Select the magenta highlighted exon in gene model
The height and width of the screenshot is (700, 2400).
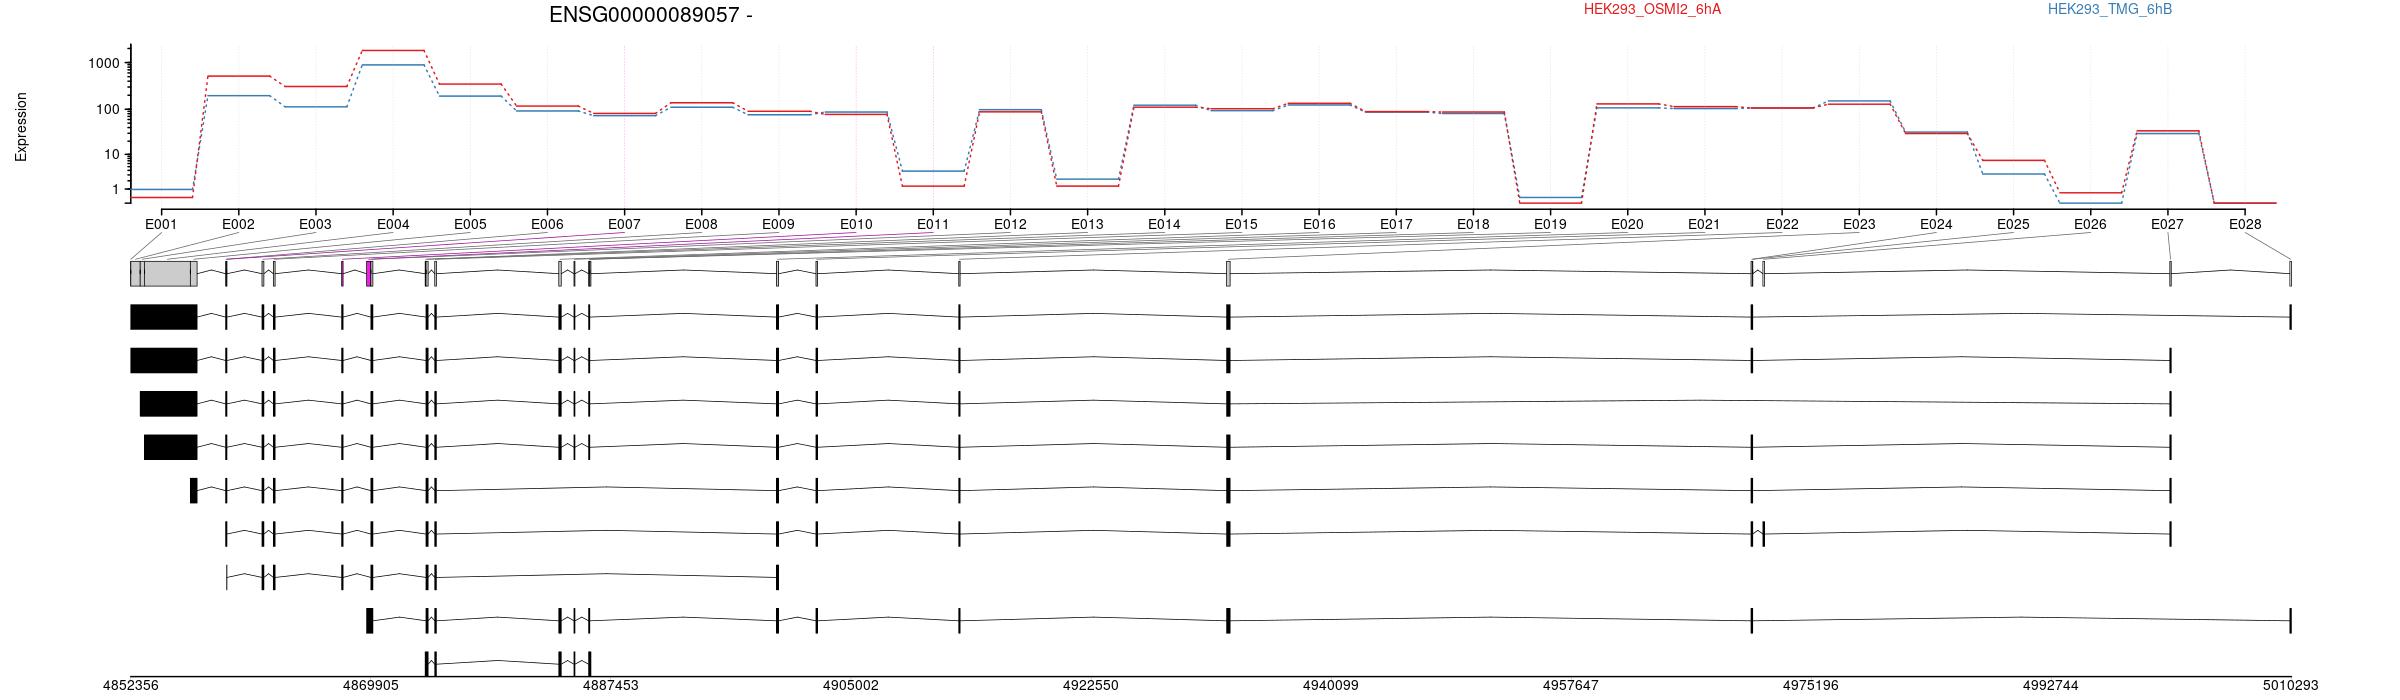[x=369, y=274]
